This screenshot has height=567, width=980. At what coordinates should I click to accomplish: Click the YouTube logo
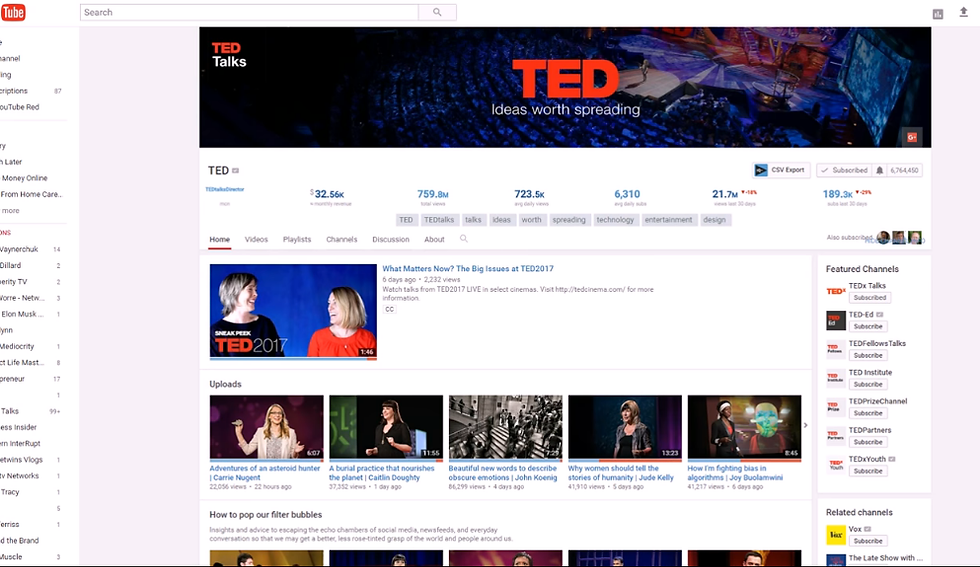click(x=12, y=12)
